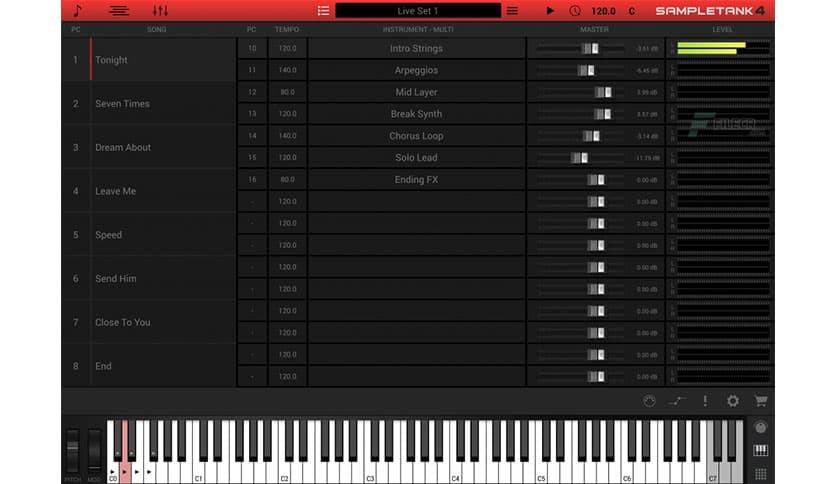Change the key setting C
836x484 pixels.
tap(632, 11)
